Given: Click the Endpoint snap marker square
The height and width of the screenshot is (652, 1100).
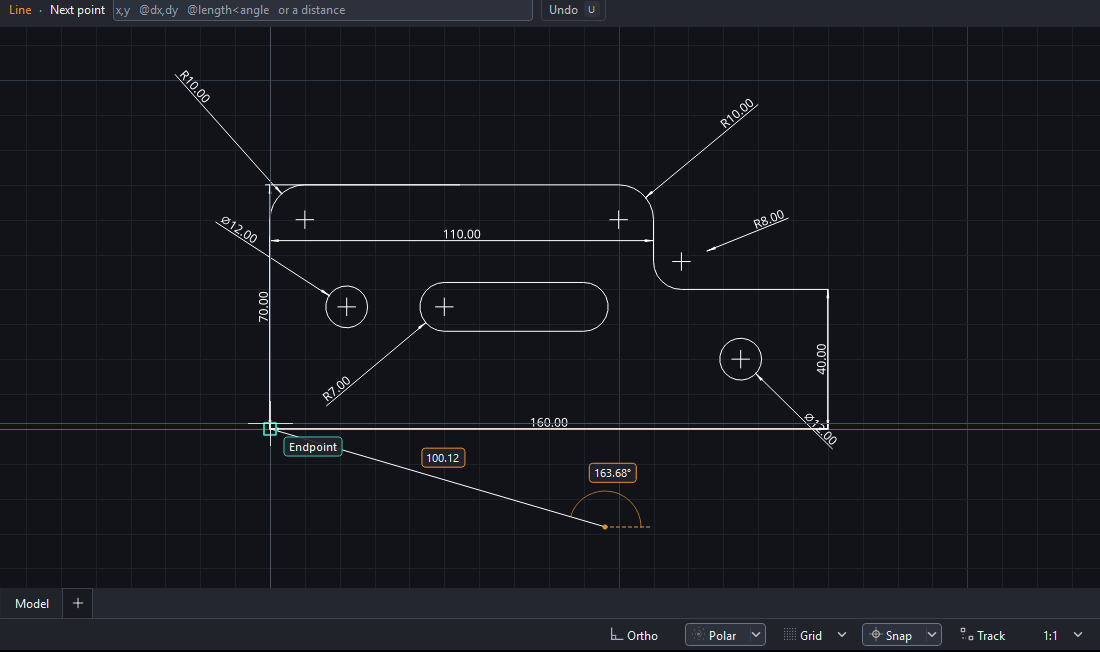Looking at the screenshot, I should click(x=270, y=429).
